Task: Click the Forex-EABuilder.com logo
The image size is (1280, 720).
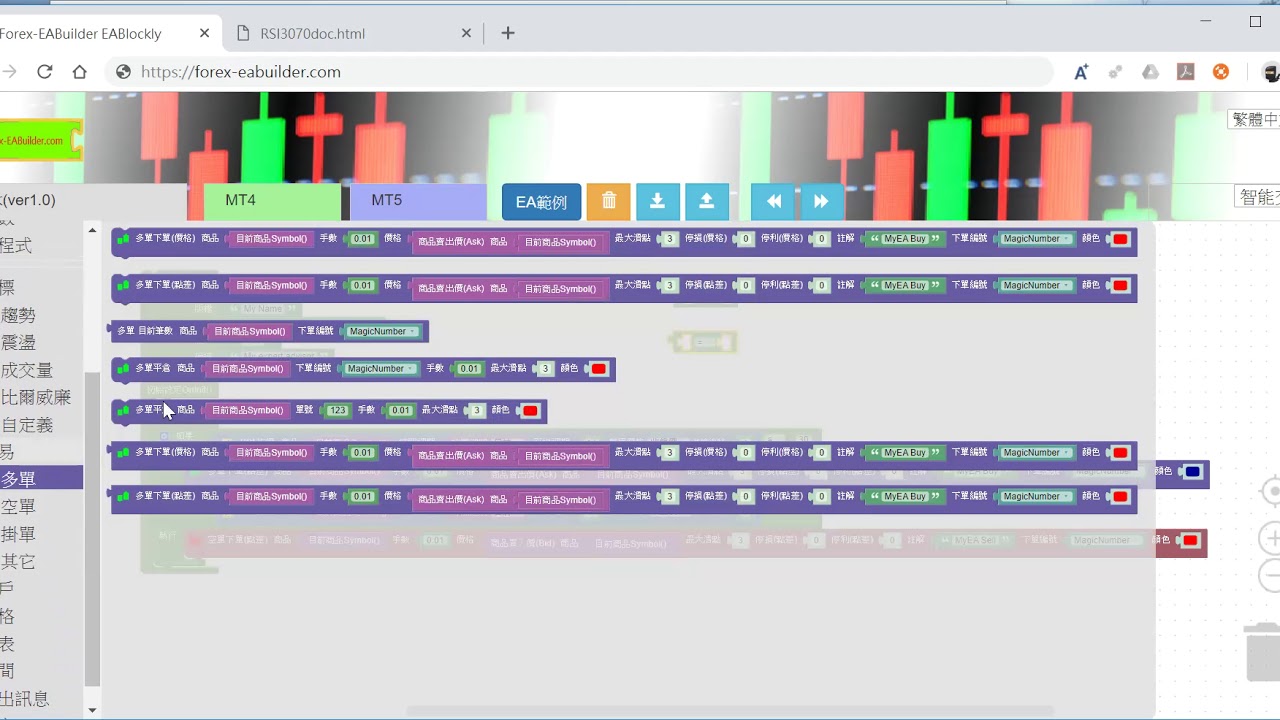Action: click(x=40, y=140)
